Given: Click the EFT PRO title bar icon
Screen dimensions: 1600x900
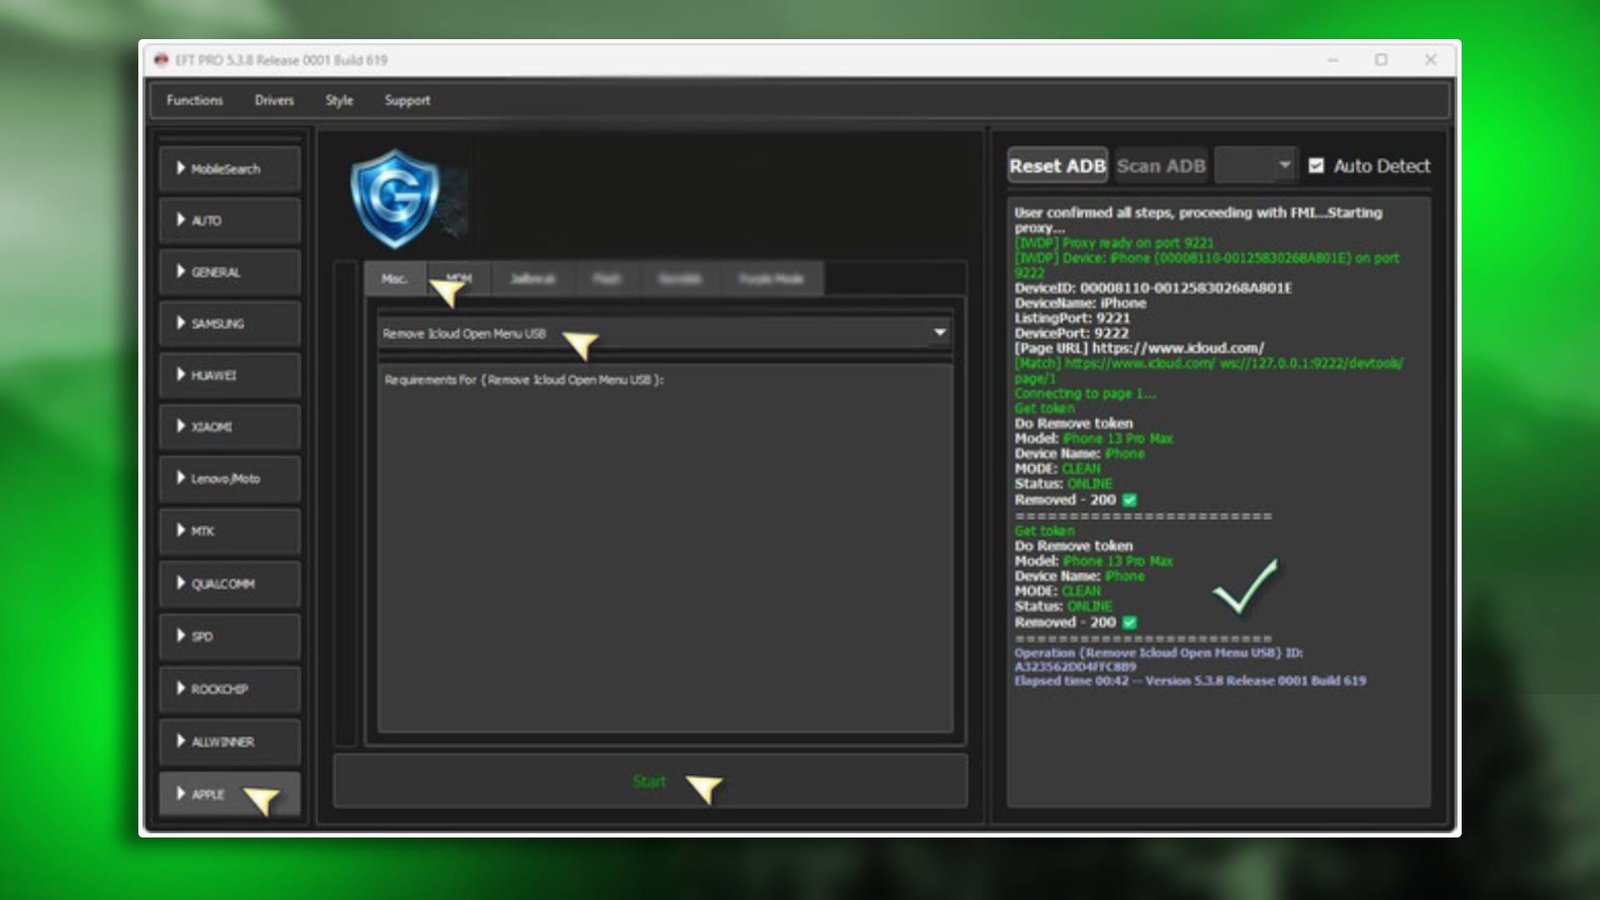Looking at the screenshot, I should [x=162, y=61].
